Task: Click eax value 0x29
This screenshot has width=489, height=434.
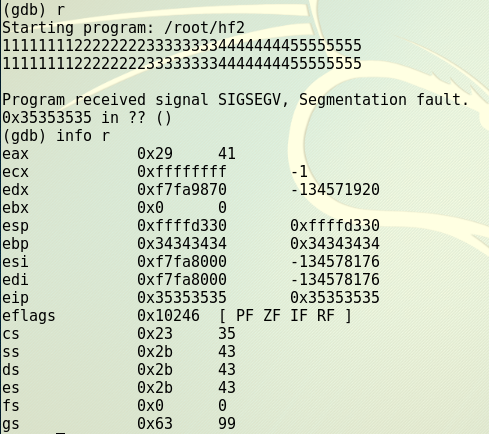Action: (x=155, y=154)
